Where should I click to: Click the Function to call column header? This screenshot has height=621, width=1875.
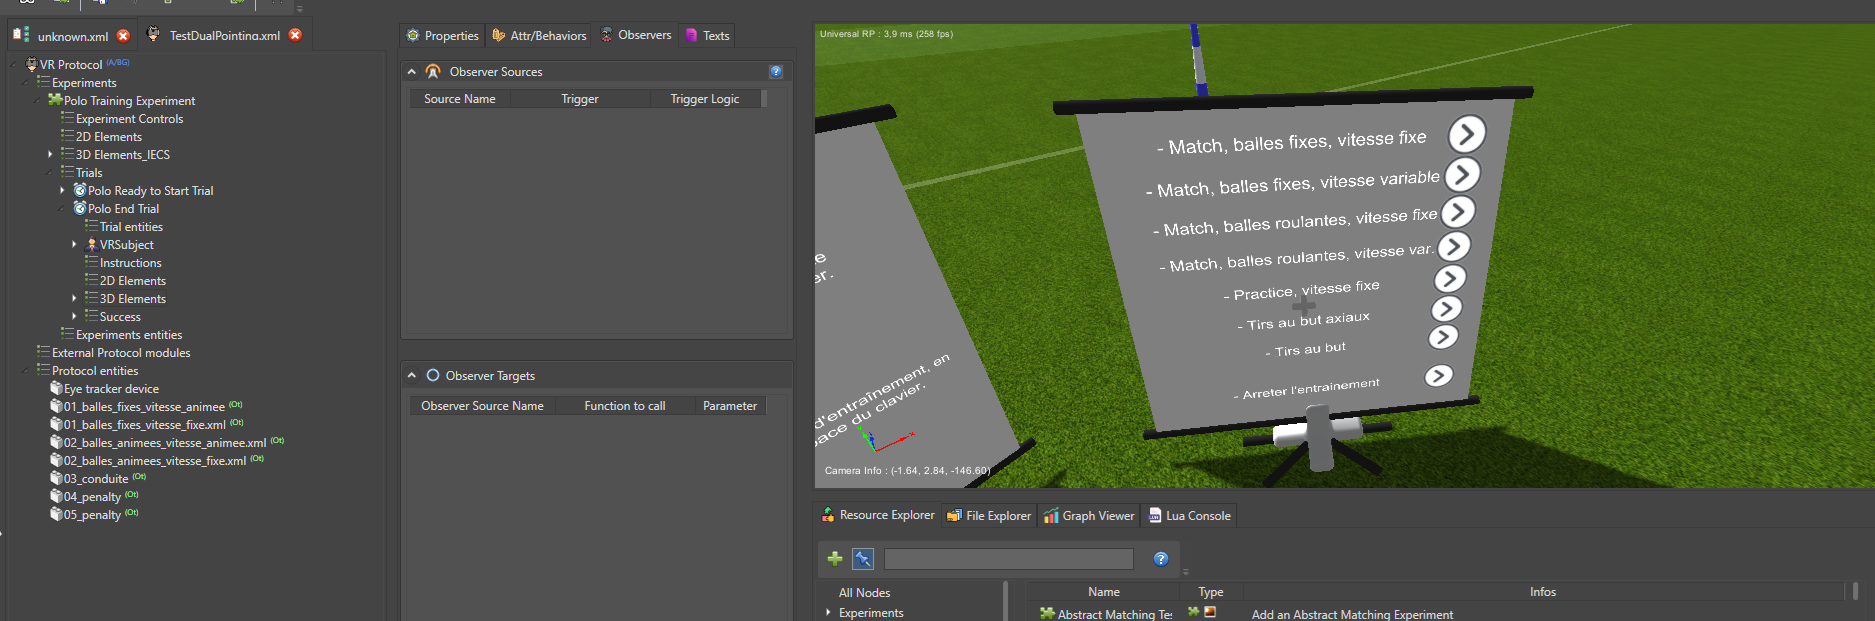tap(624, 406)
